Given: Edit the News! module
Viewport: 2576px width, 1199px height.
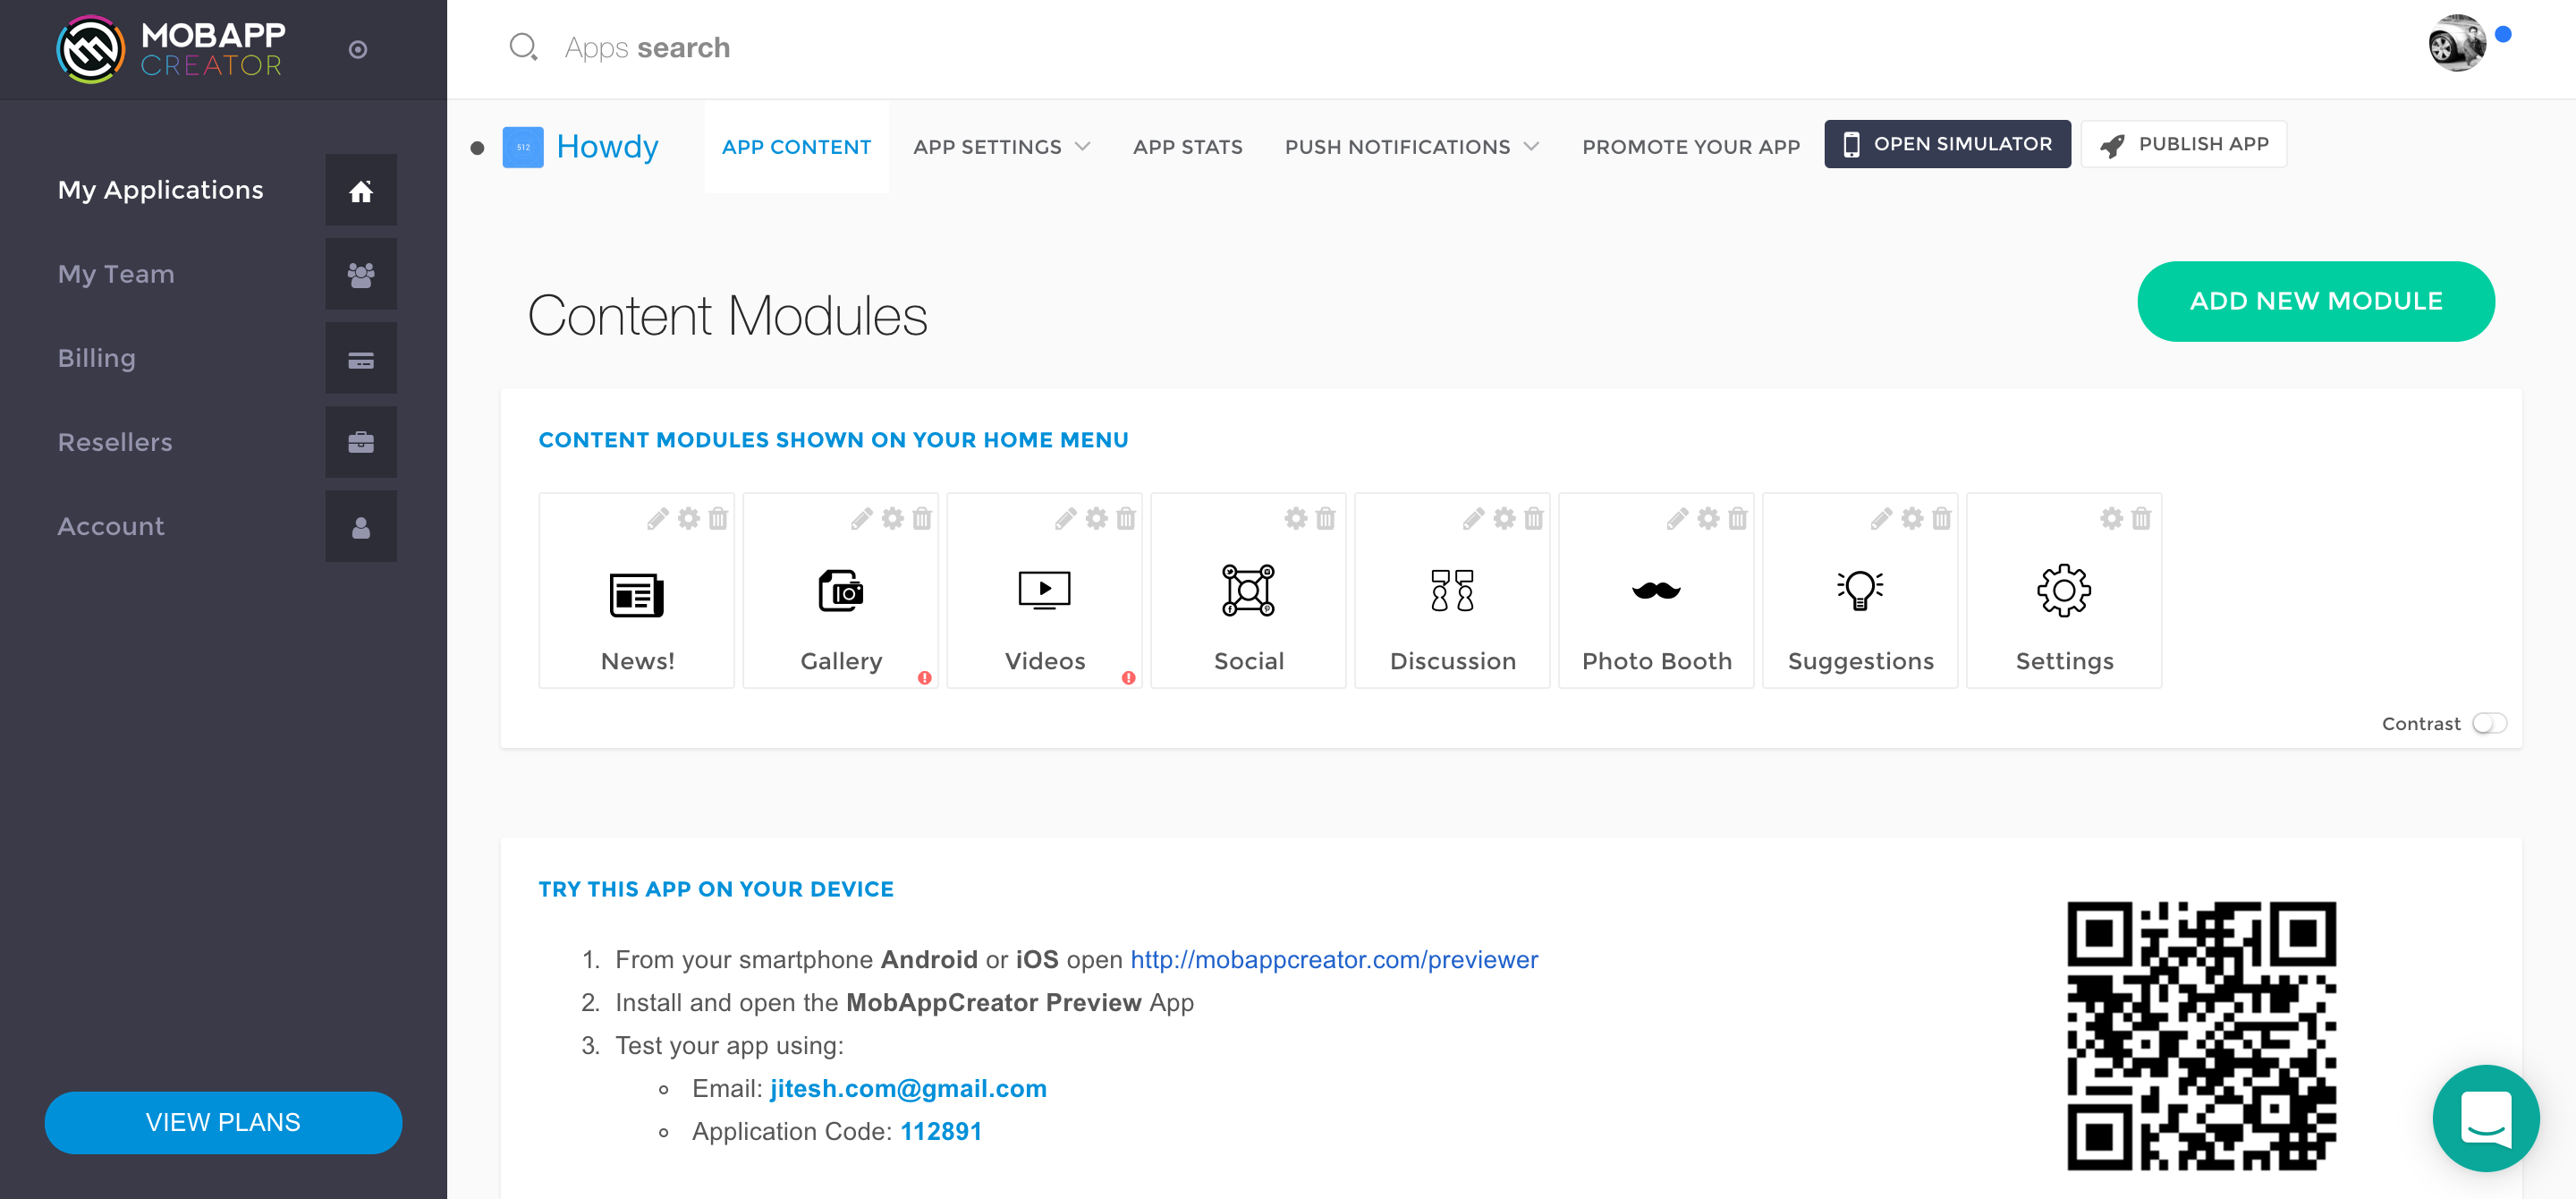Looking at the screenshot, I should 657,519.
